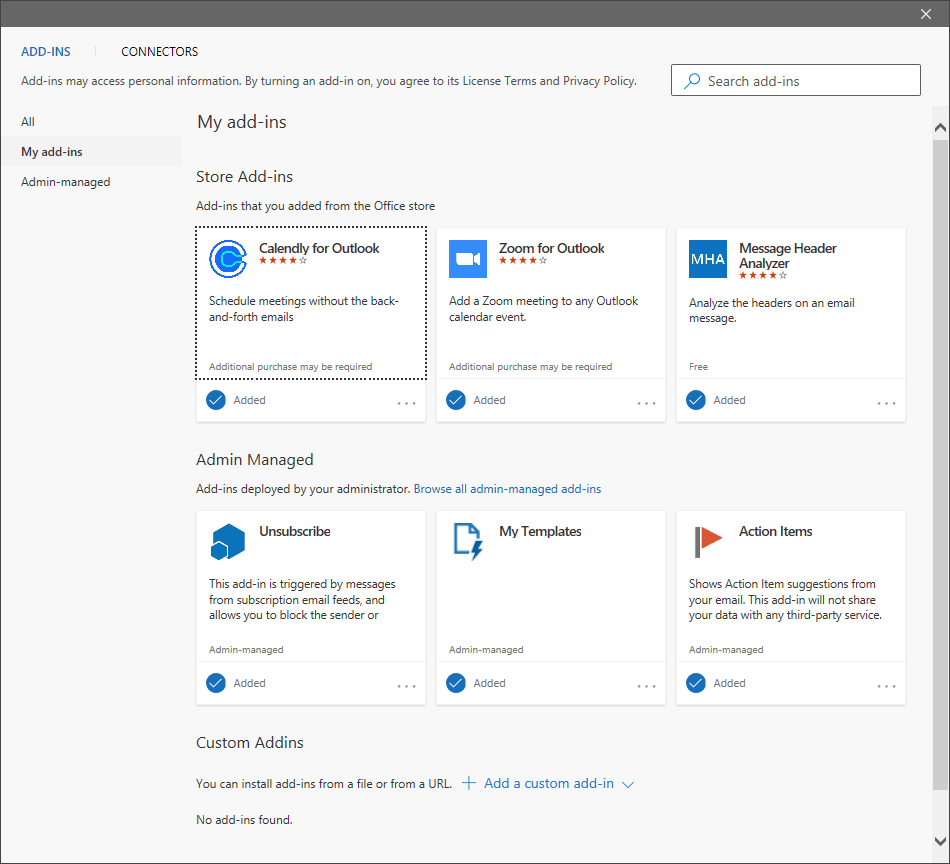Click the Zoom for Outlook camera icon
The width and height of the screenshot is (950, 864).
click(468, 258)
